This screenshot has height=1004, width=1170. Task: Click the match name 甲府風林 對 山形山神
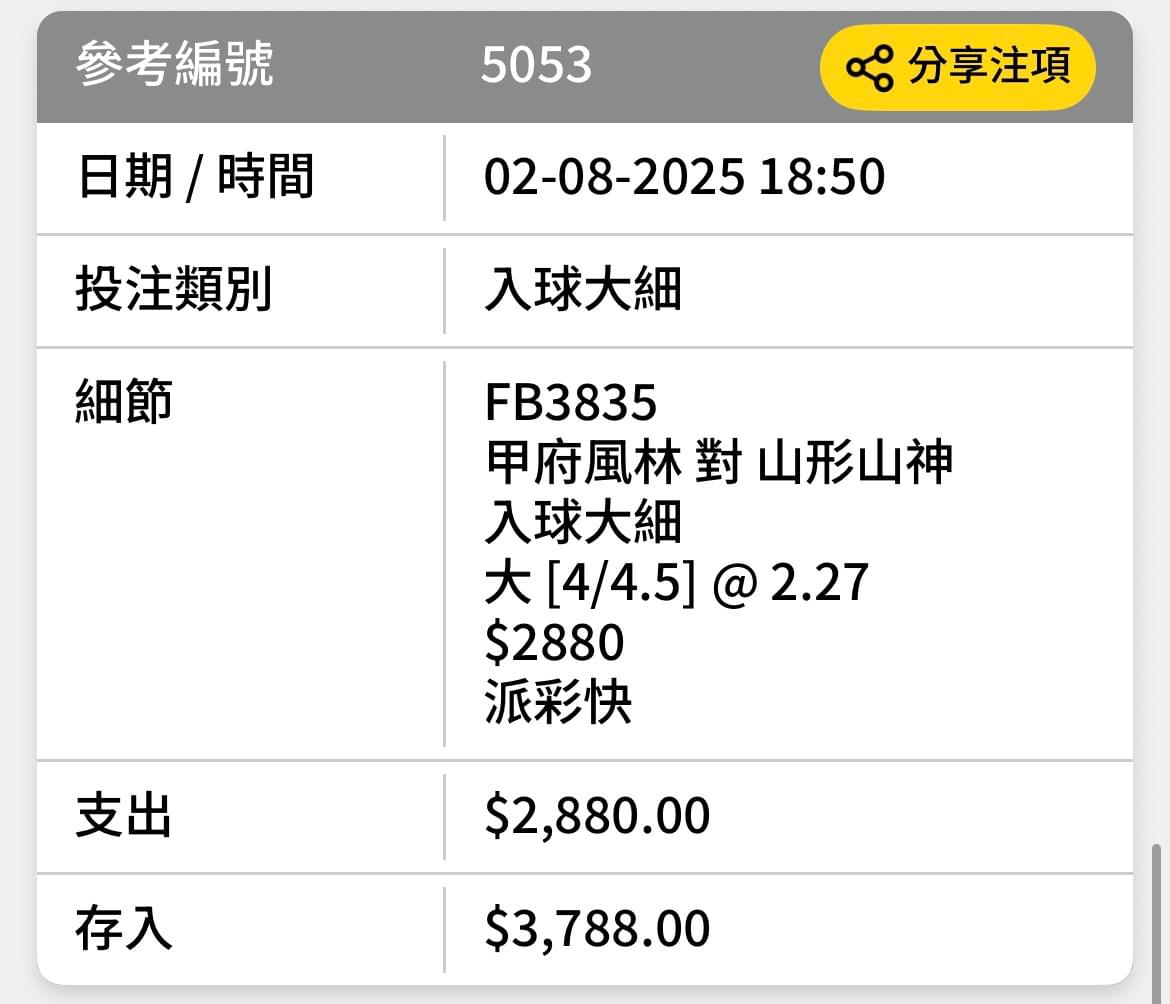click(719, 462)
